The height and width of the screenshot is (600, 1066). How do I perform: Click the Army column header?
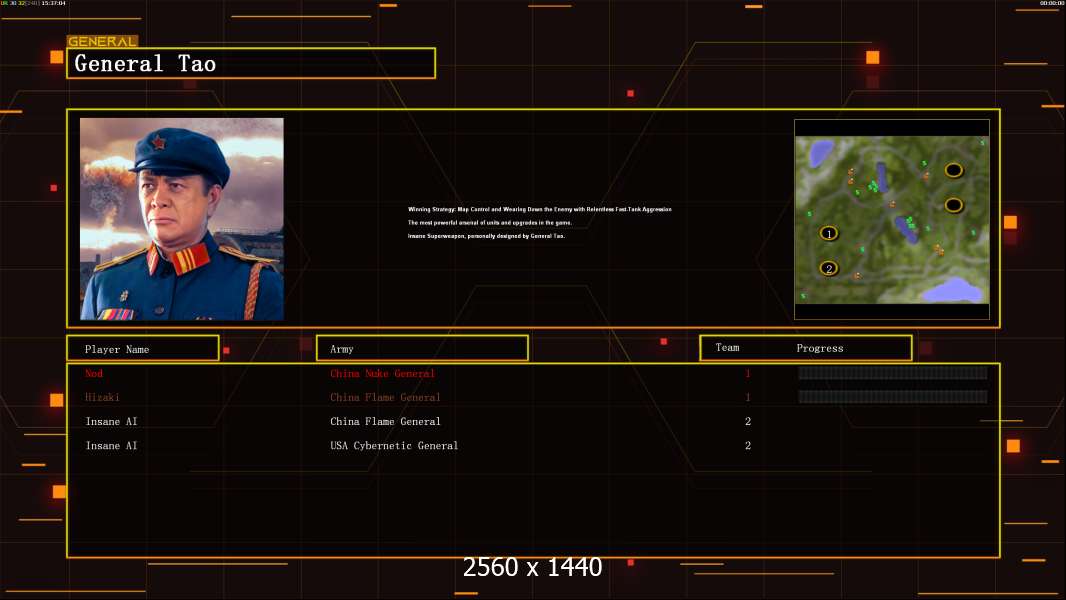point(422,349)
